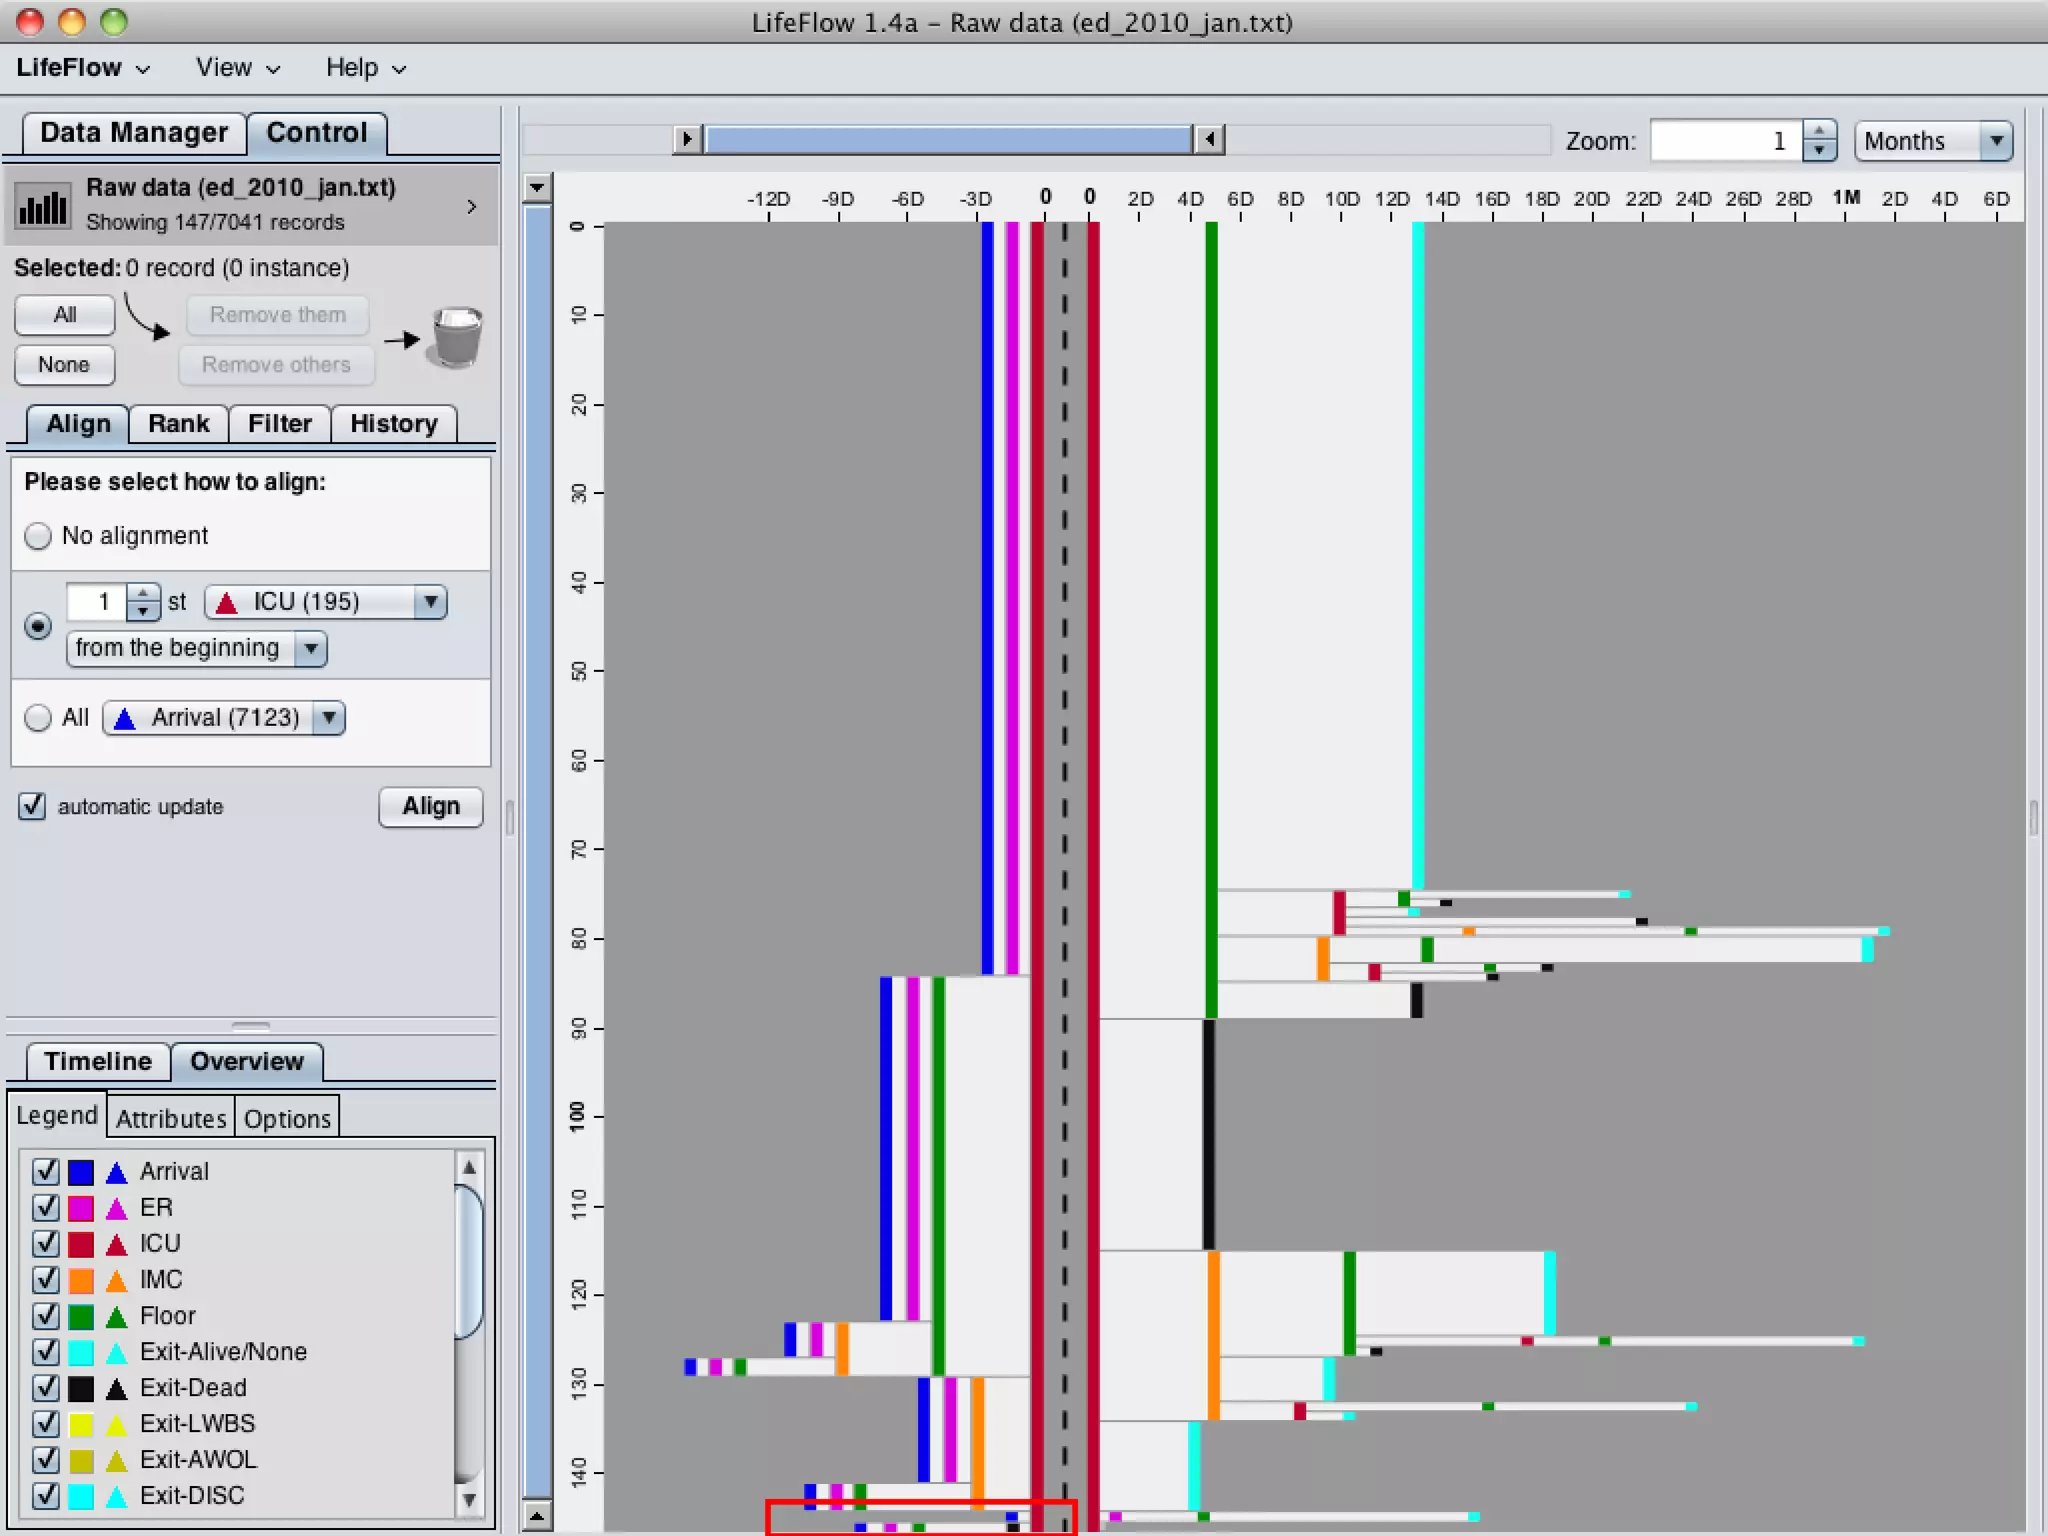Click the right arrow on the range slider
The image size is (2048, 1536).
click(687, 139)
